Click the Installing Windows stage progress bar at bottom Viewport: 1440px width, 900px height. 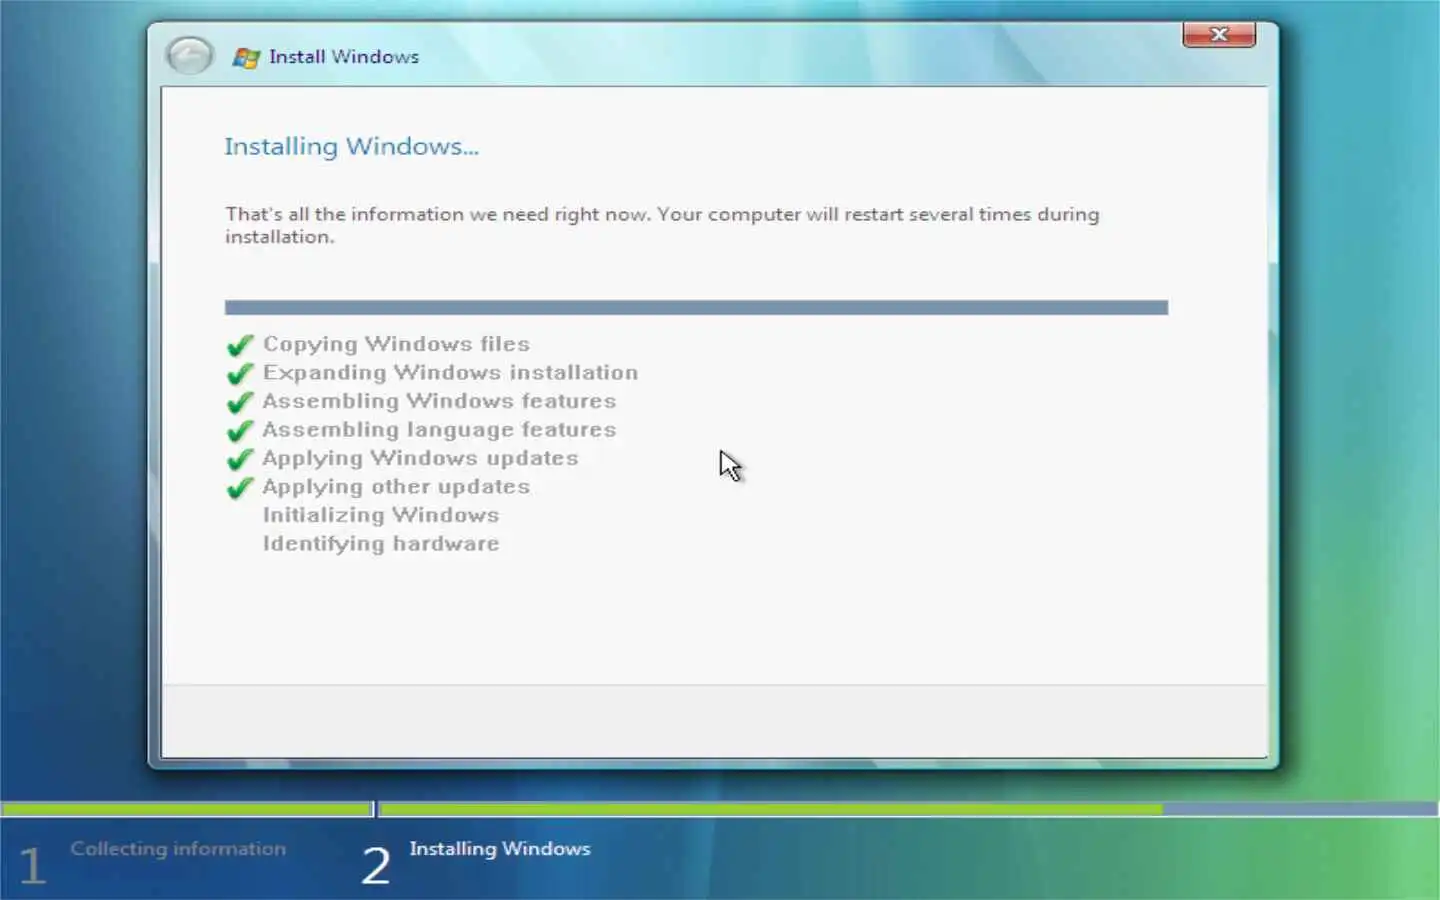908,809
